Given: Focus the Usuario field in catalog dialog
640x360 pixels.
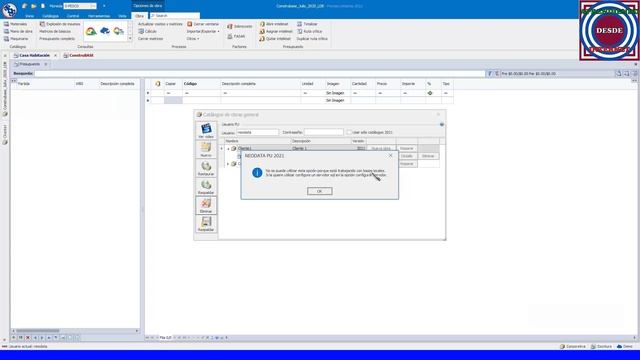Looking at the screenshot, I should 258,132.
